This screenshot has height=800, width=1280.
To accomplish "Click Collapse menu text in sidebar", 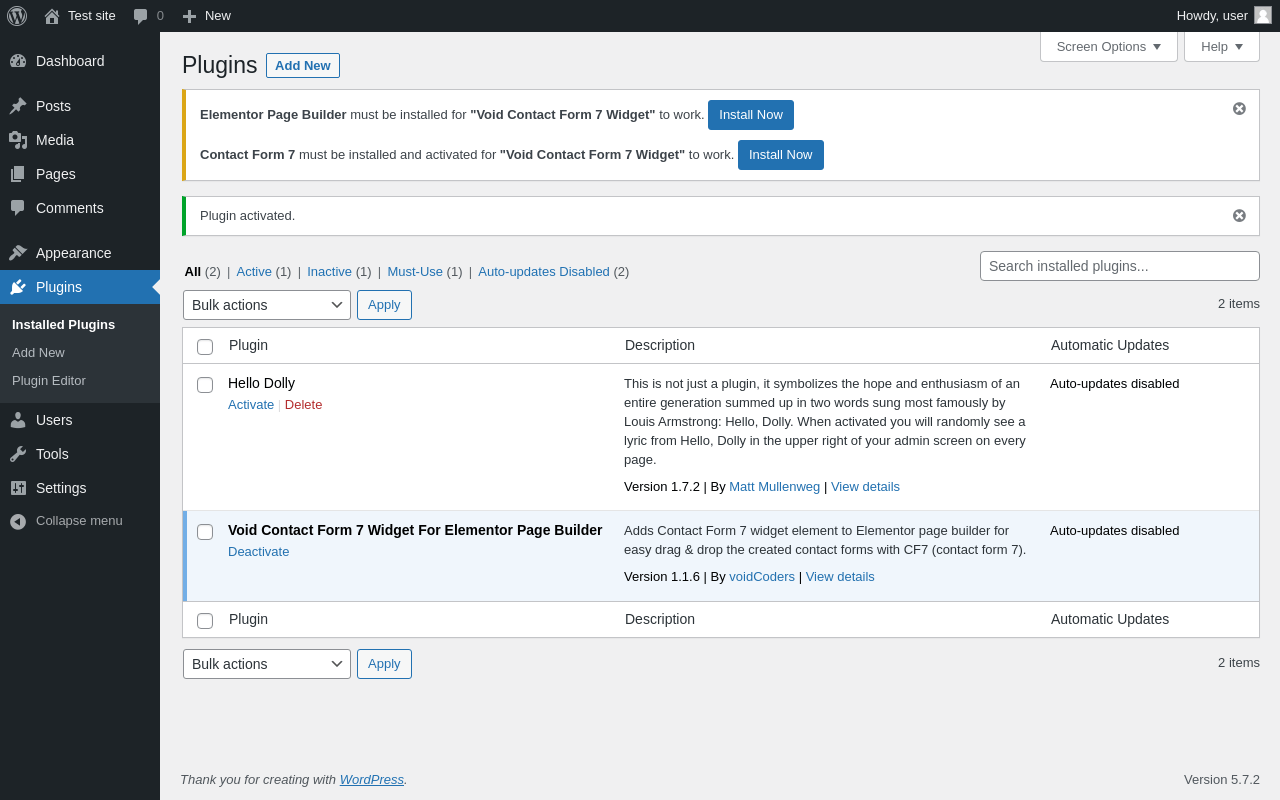I will click(79, 521).
